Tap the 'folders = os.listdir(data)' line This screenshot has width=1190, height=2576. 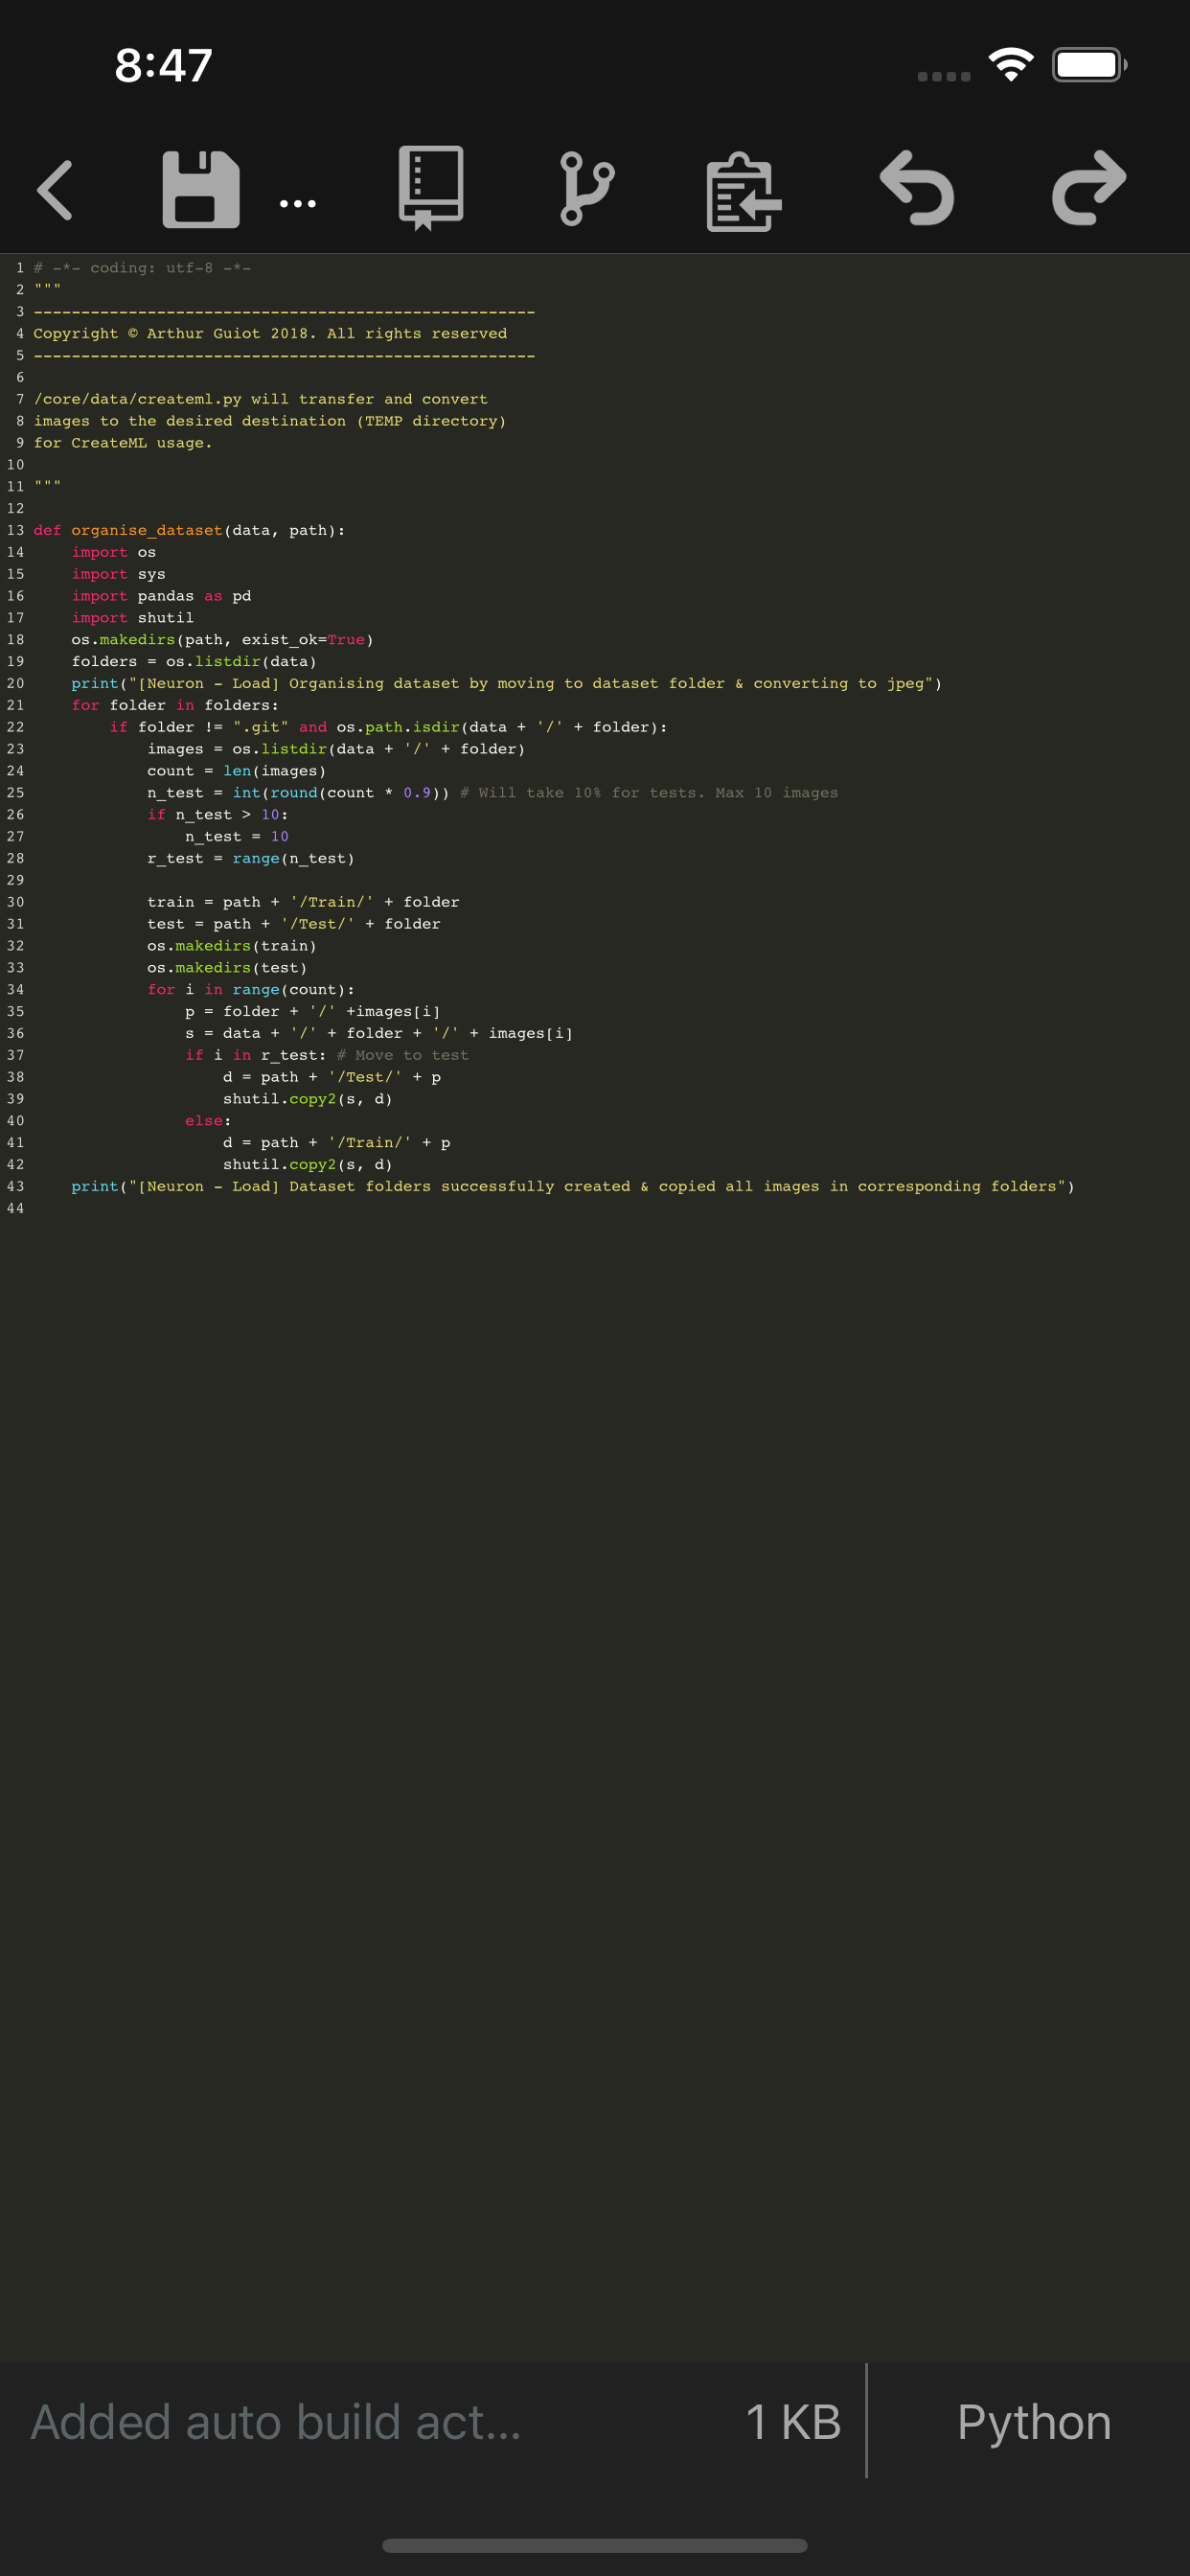(x=194, y=662)
